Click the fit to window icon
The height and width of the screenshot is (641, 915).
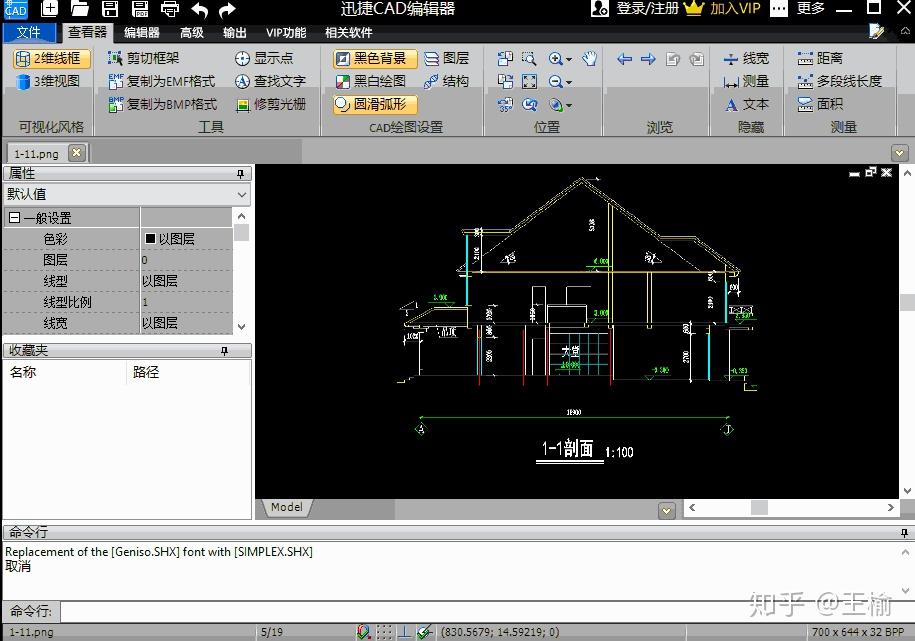[529, 81]
